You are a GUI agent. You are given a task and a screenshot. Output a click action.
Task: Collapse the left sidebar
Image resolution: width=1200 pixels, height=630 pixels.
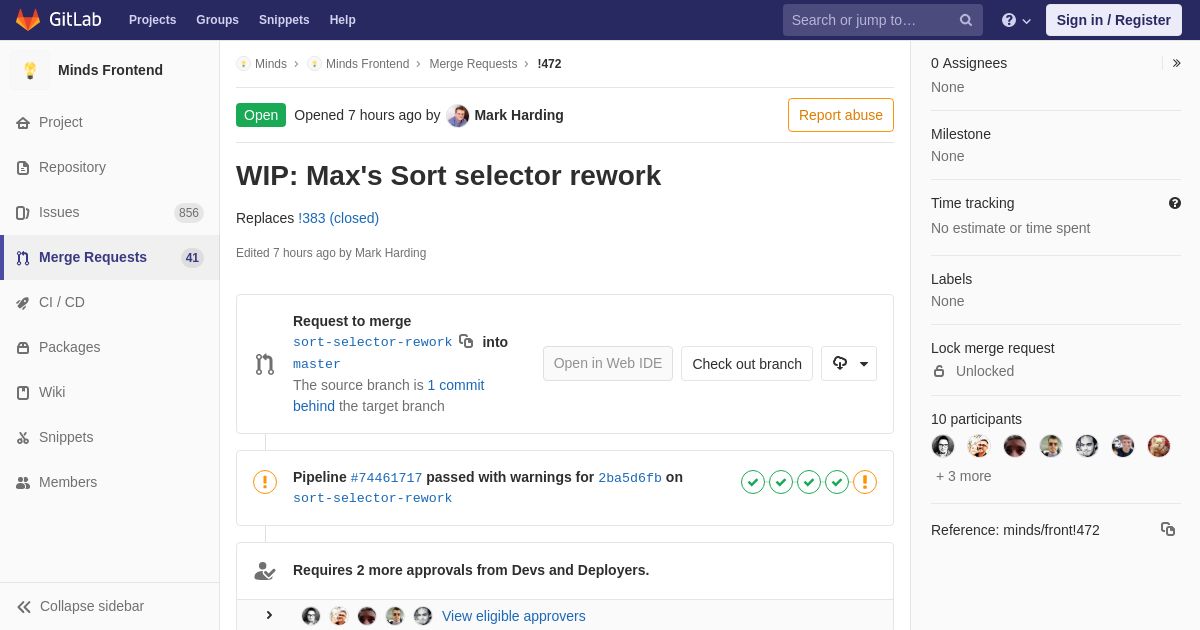click(110, 606)
